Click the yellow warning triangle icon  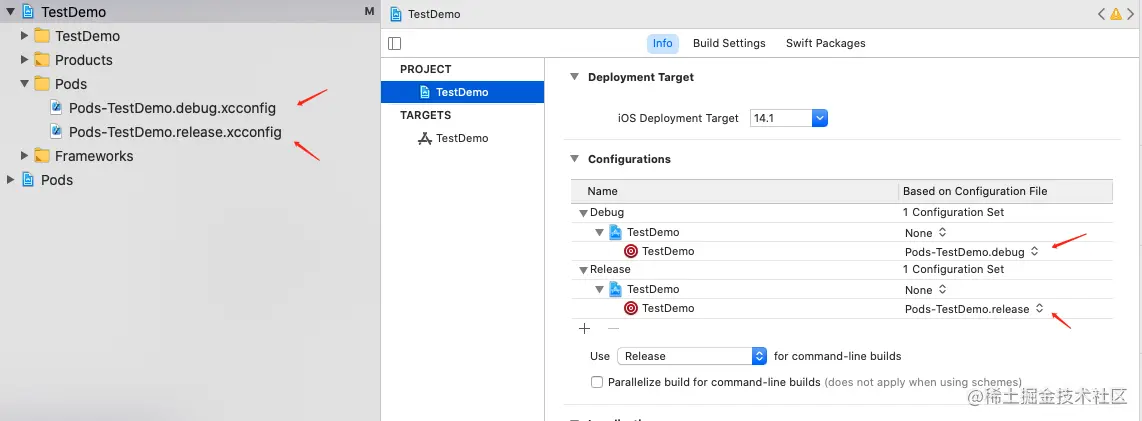click(x=1115, y=14)
